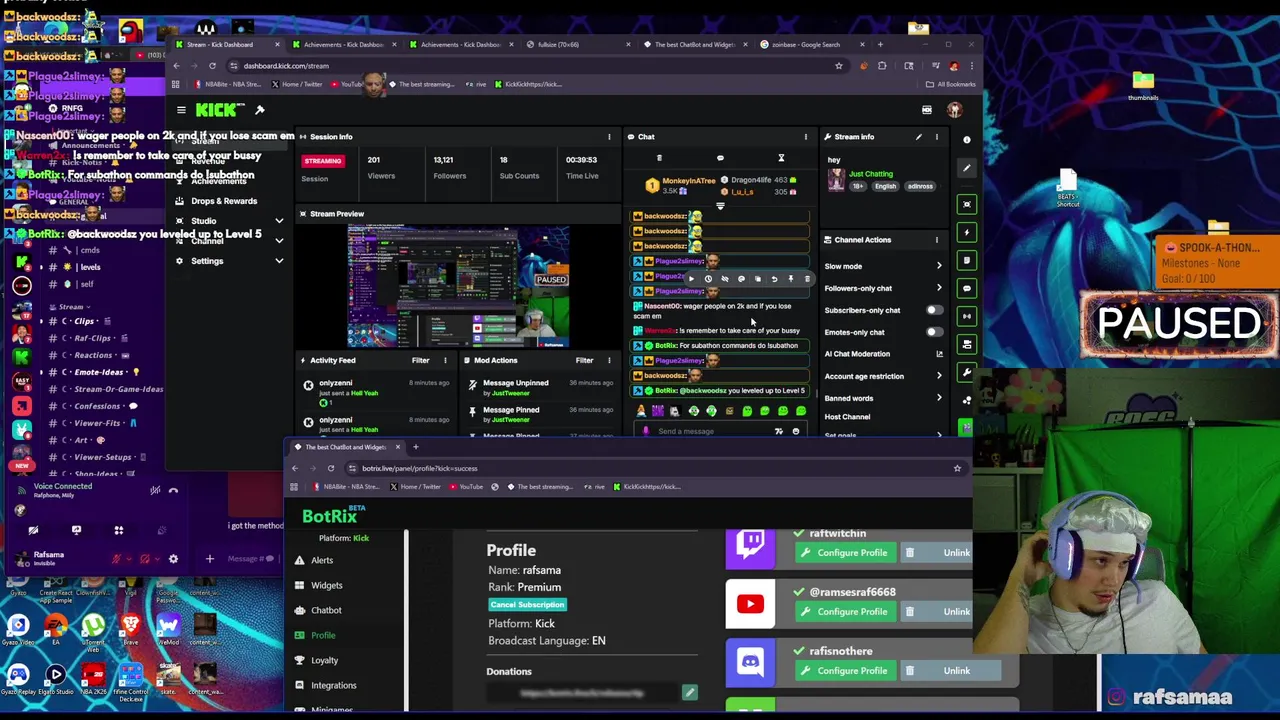Click Cancel Subscription button
Viewport: 1280px width, 720px height.
528,605
